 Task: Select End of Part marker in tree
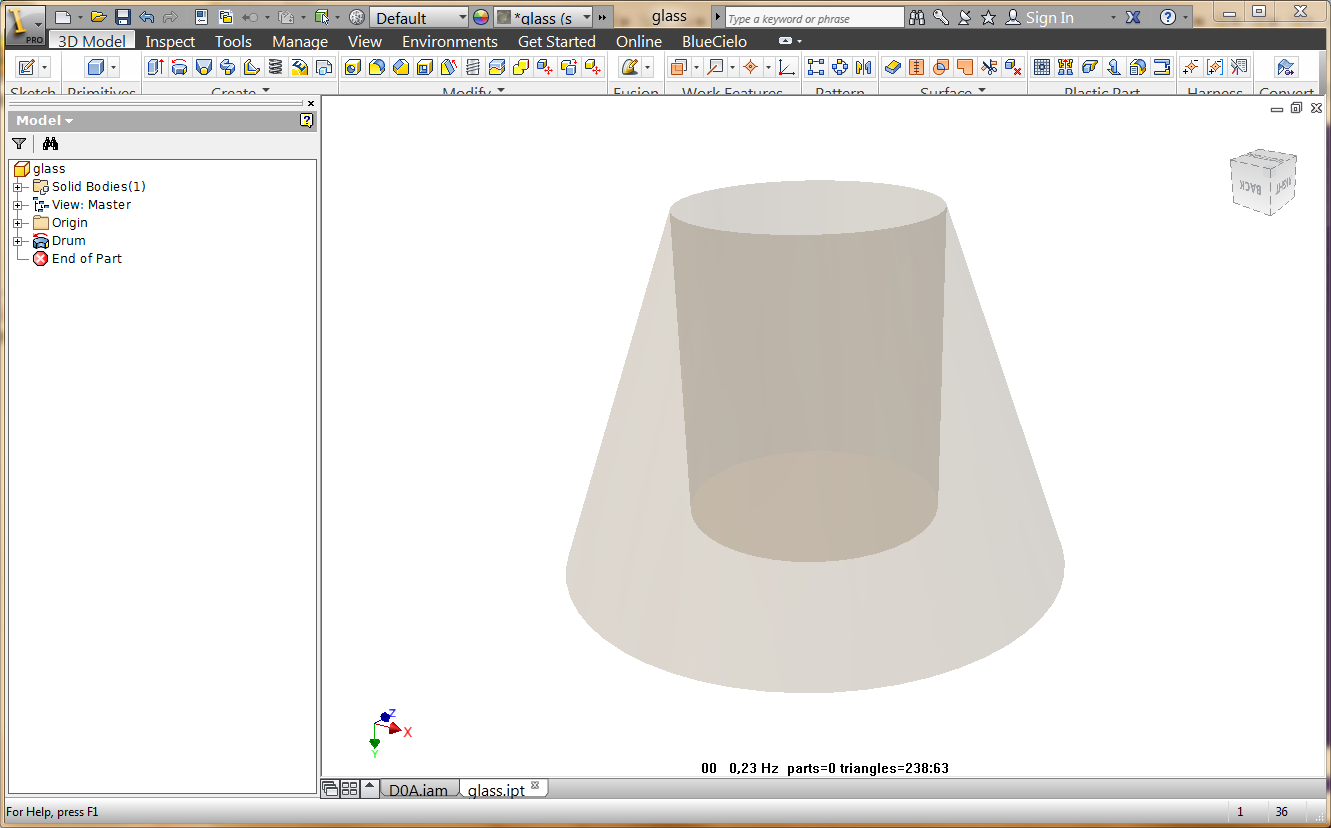[86, 259]
